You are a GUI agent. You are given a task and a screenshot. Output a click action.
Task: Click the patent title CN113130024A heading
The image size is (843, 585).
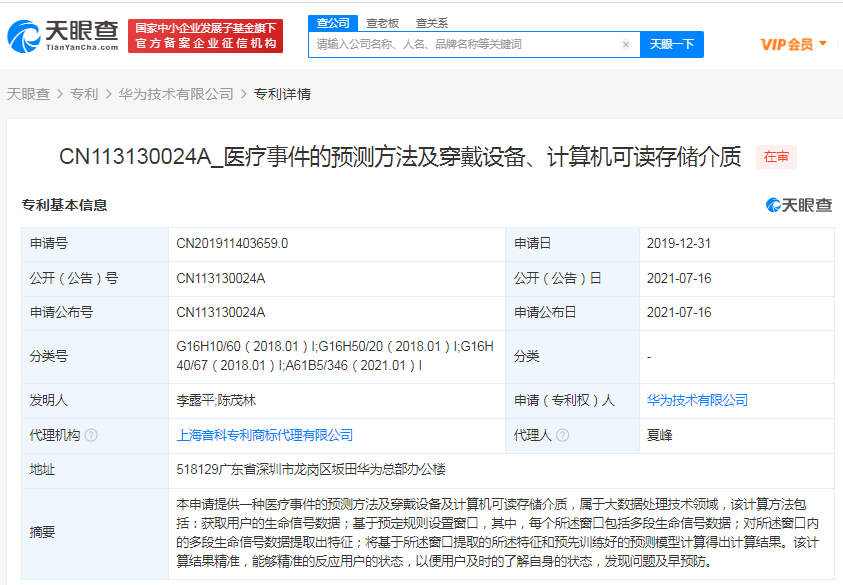pos(400,157)
